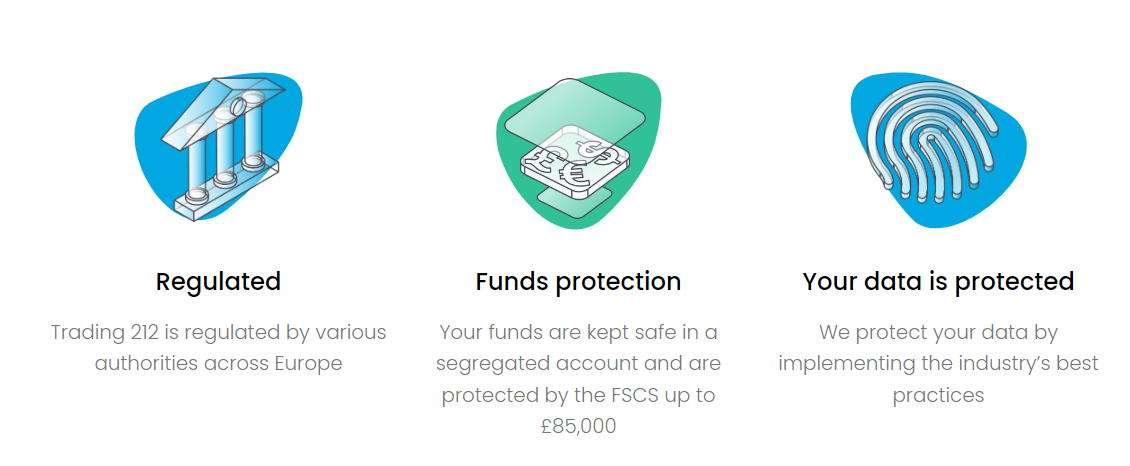
Task: Click the "£85,000" amount text
Action: (578, 426)
